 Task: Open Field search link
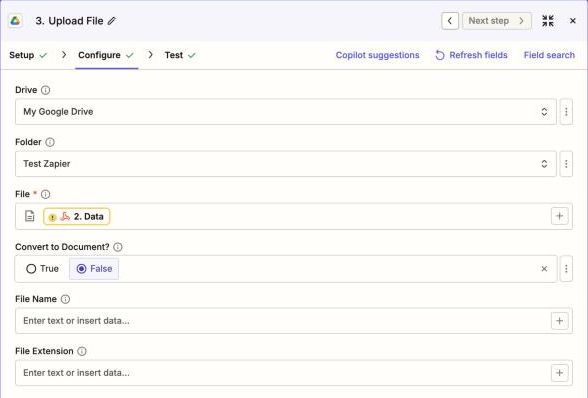(549, 55)
